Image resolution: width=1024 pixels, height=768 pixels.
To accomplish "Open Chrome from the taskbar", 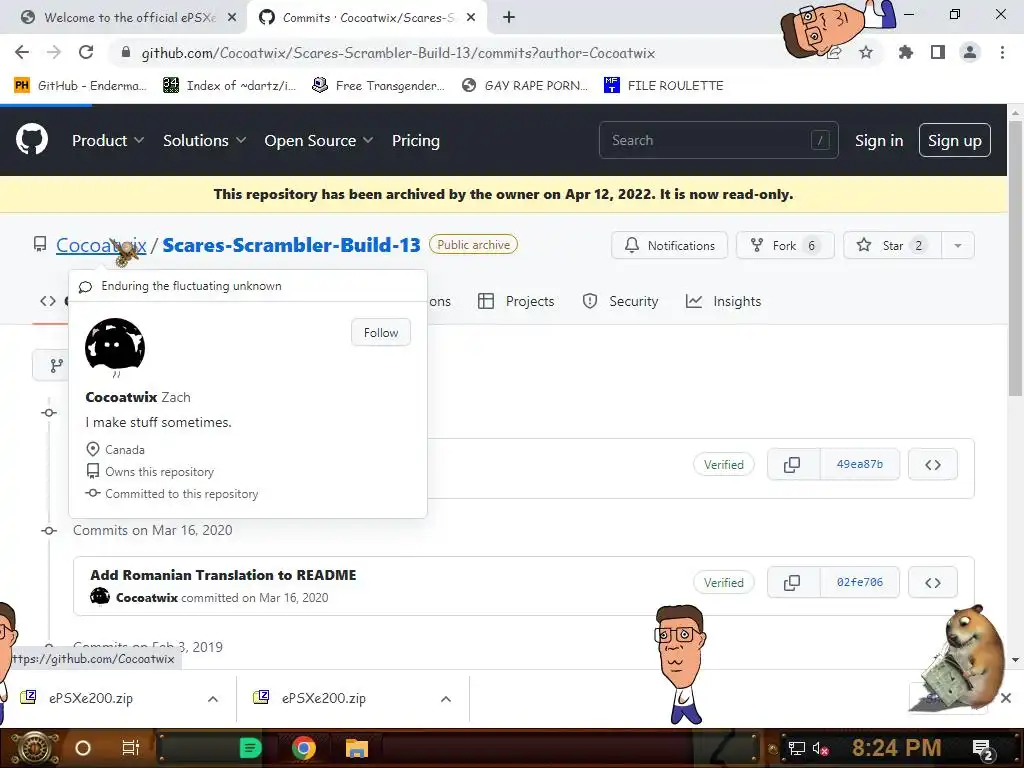I will (304, 748).
